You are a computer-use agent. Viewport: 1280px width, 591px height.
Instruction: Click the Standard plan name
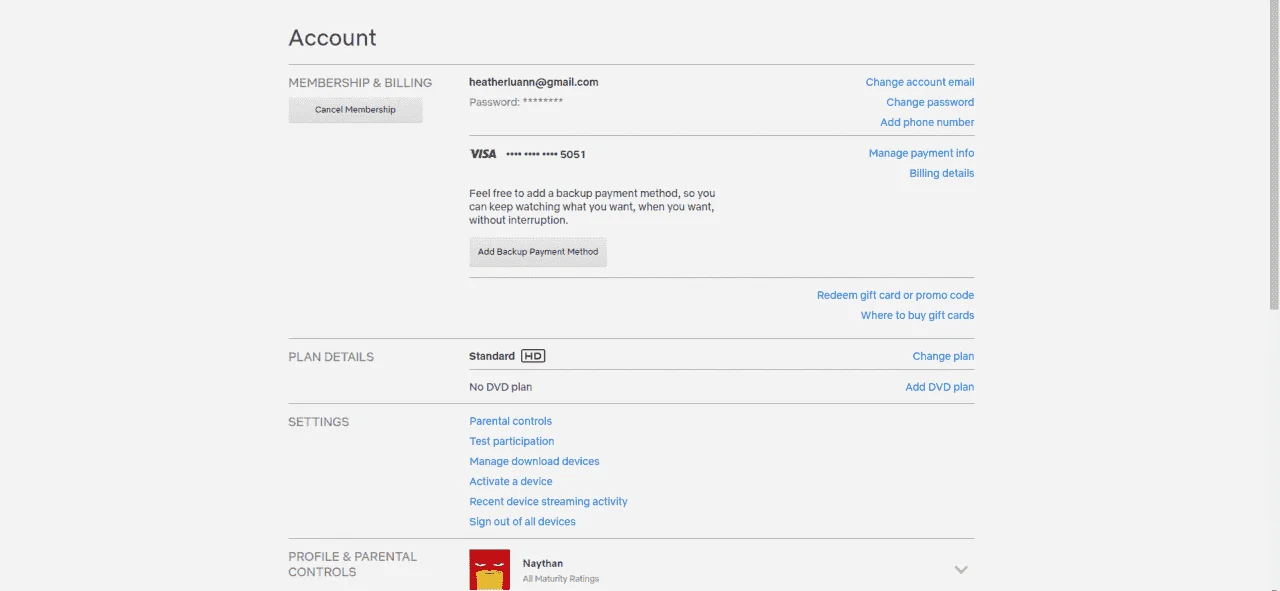click(492, 356)
